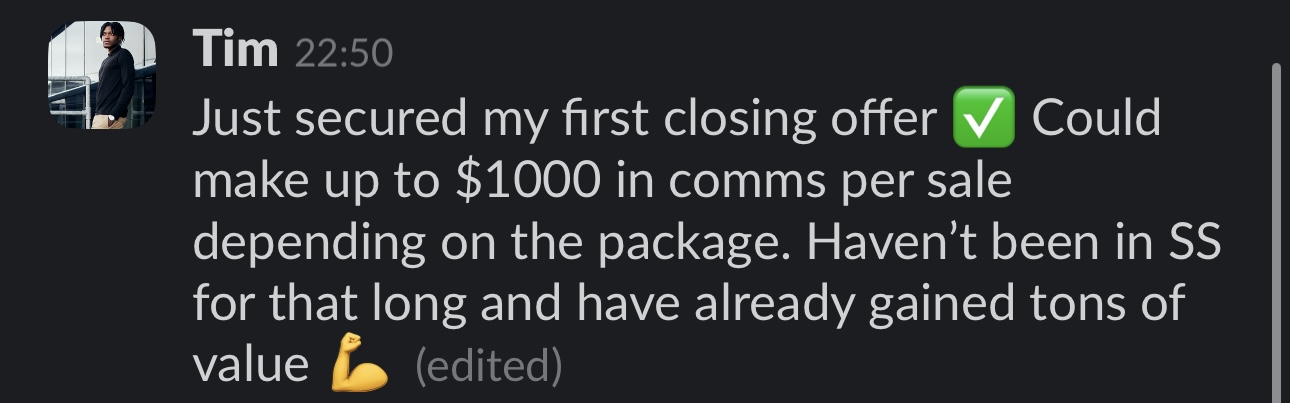Screen dimensions: 1290x403
Task: Click the sender name Tim
Action: click(236, 50)
